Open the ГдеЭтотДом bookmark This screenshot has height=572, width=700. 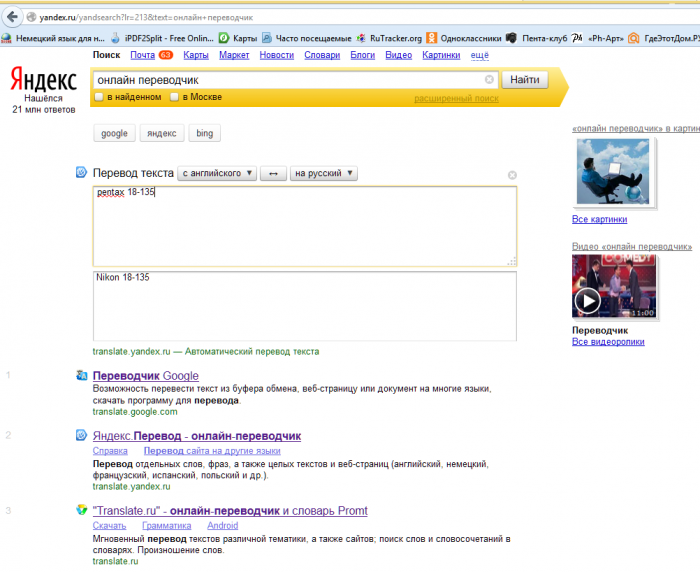[664, 38]
